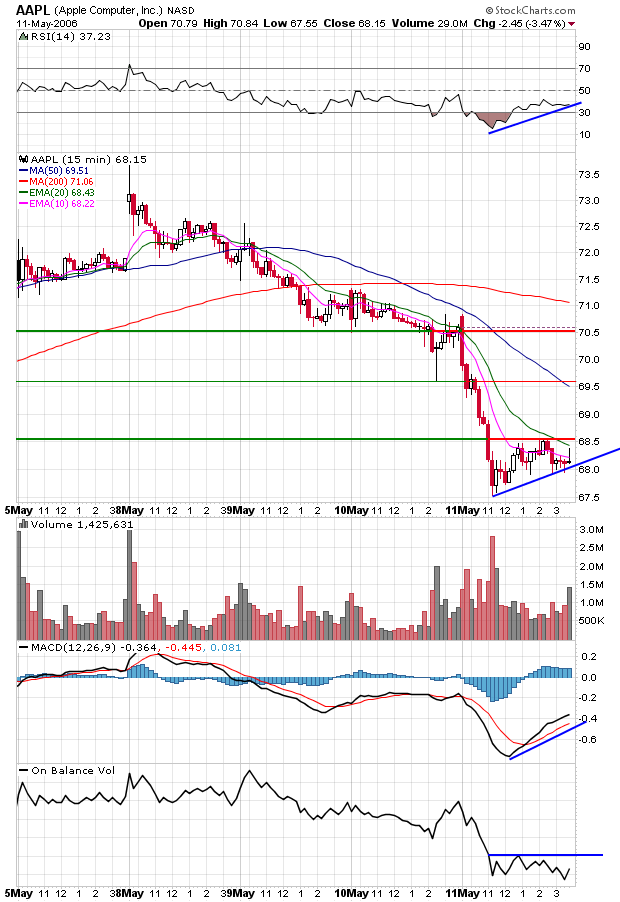Click the blue line marker of MA(50)
Screen dimensions: 620x902
(x=23, y=171)
